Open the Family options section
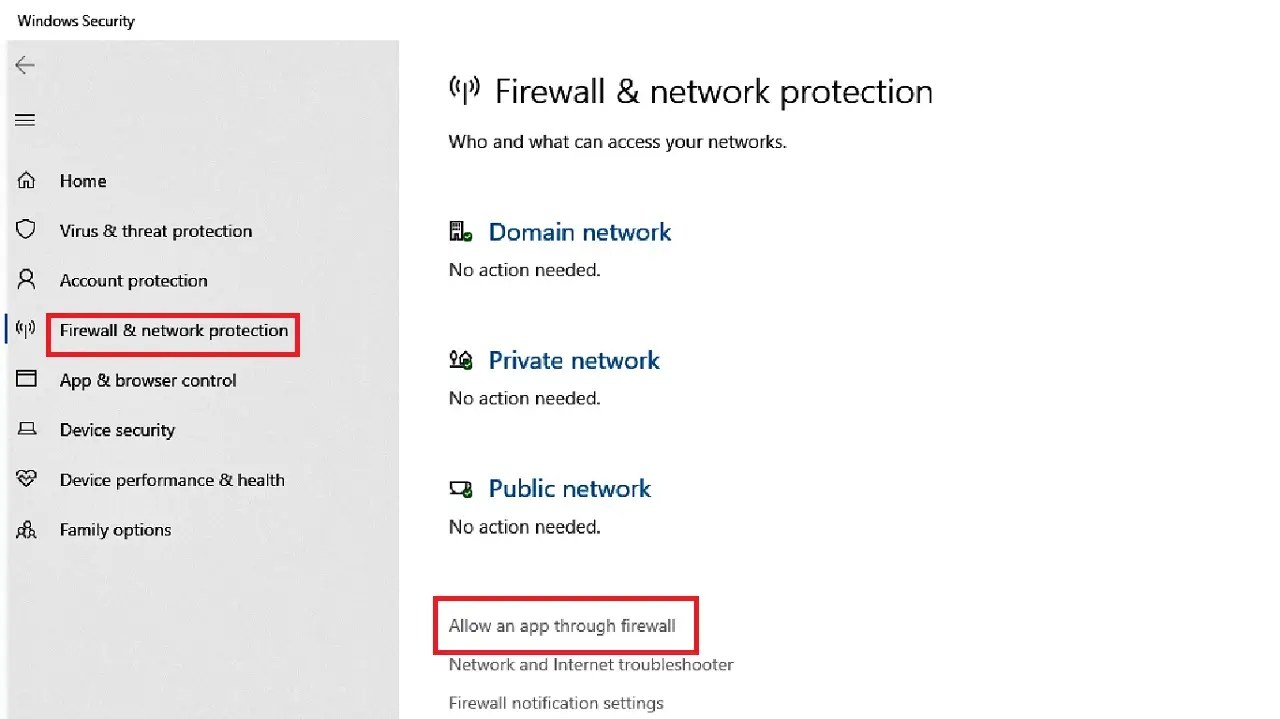This screenshot has height=719, width=1280. coord(115,529)
